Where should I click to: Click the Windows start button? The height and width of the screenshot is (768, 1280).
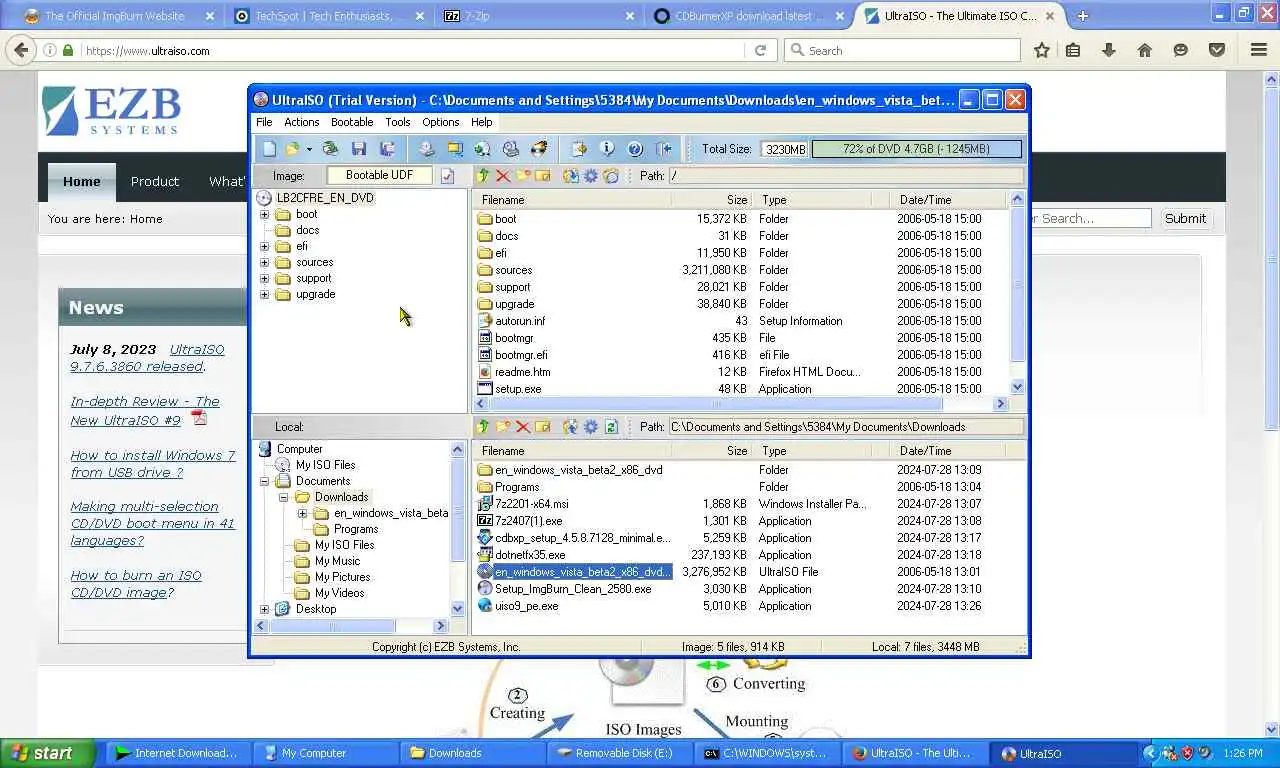coord(47,753)
